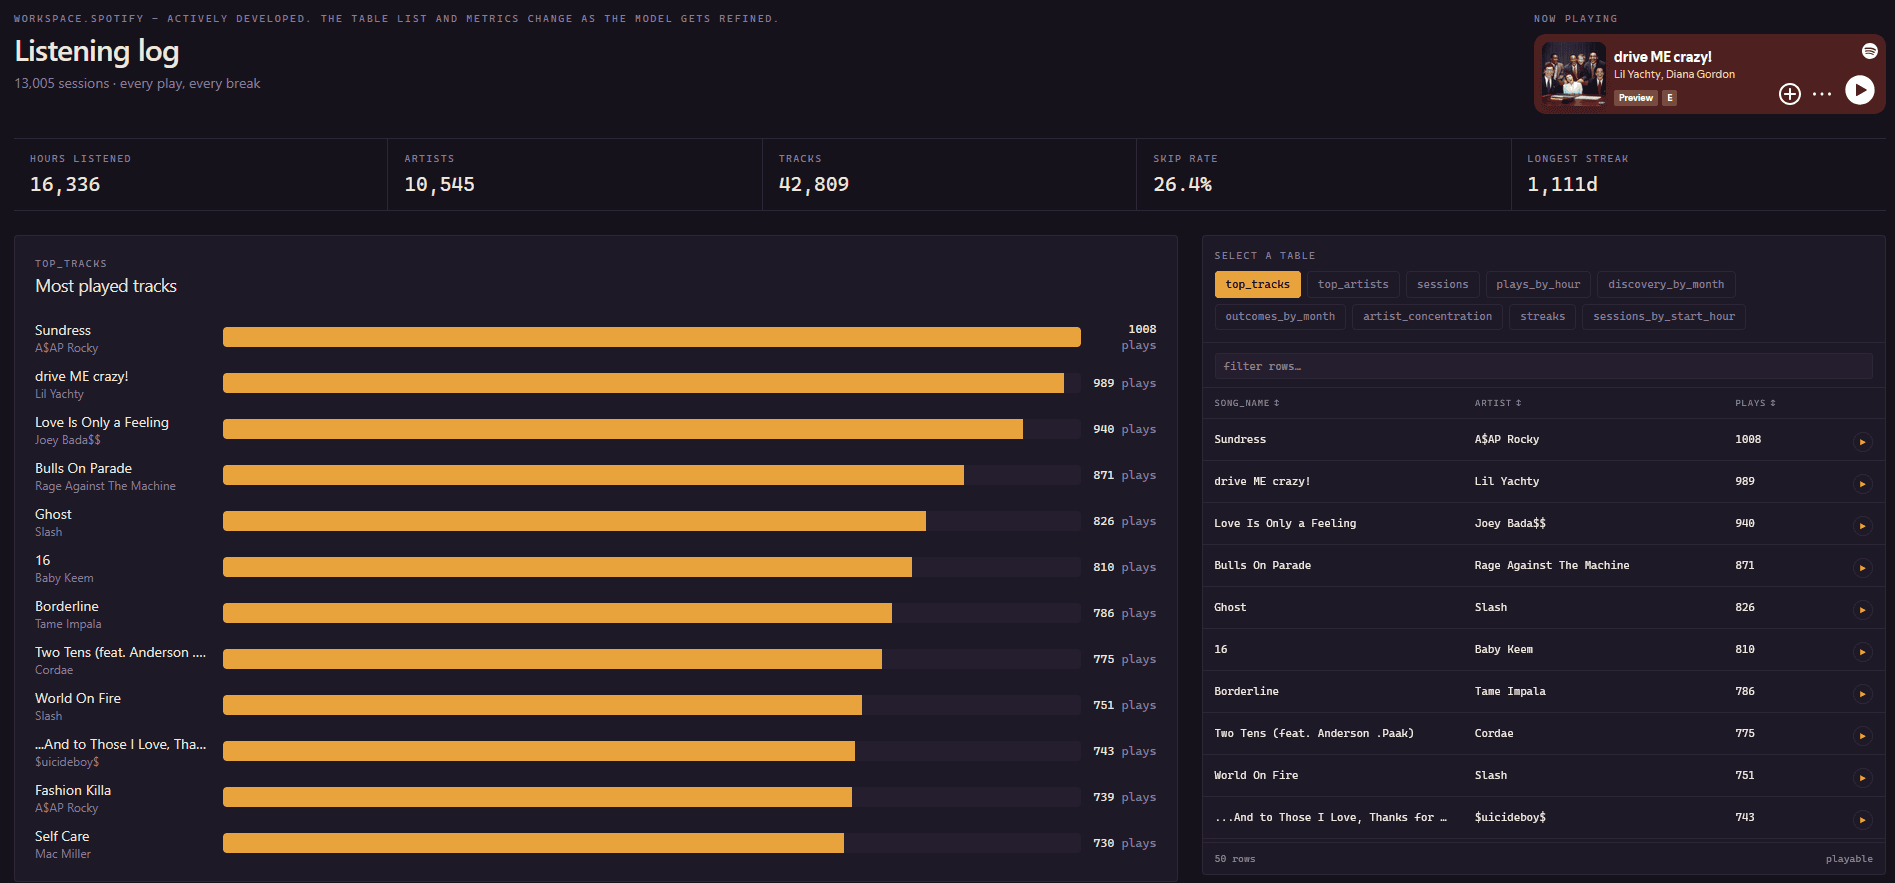Play World On Fire table row
This screenshot has height=883, width=1895.
pos(1862,778)
